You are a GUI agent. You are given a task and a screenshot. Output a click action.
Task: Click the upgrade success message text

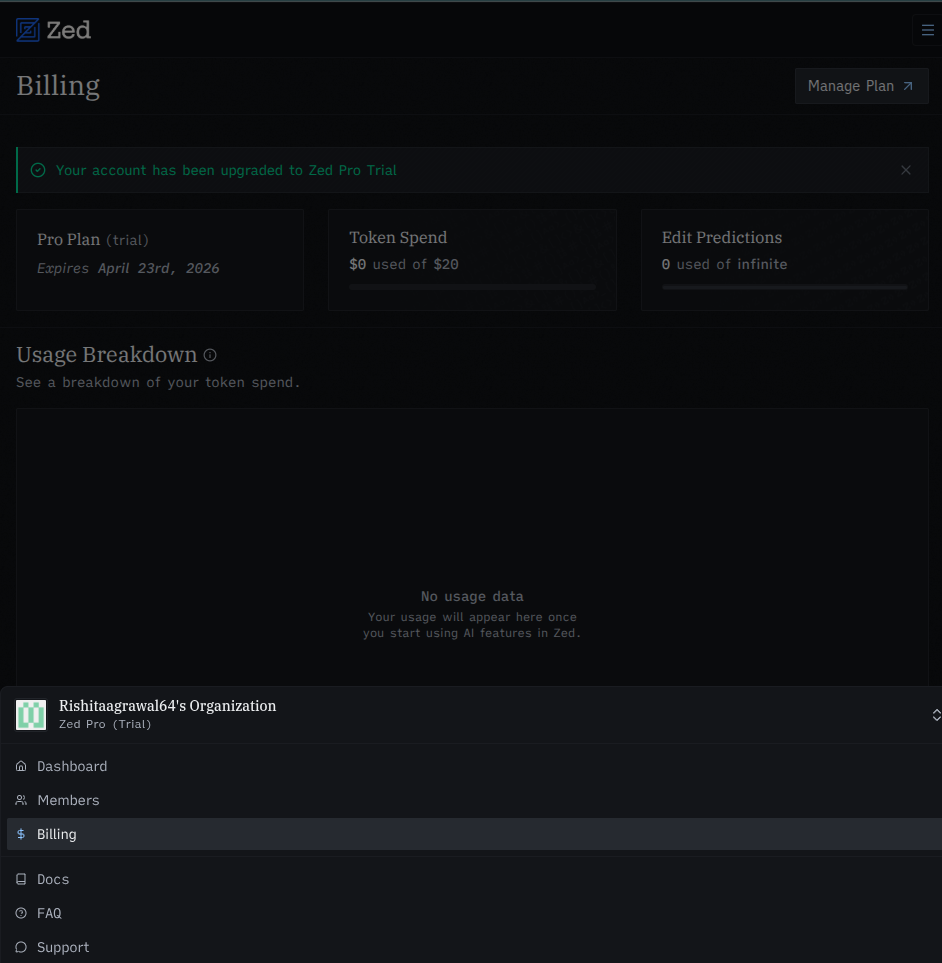227,170
